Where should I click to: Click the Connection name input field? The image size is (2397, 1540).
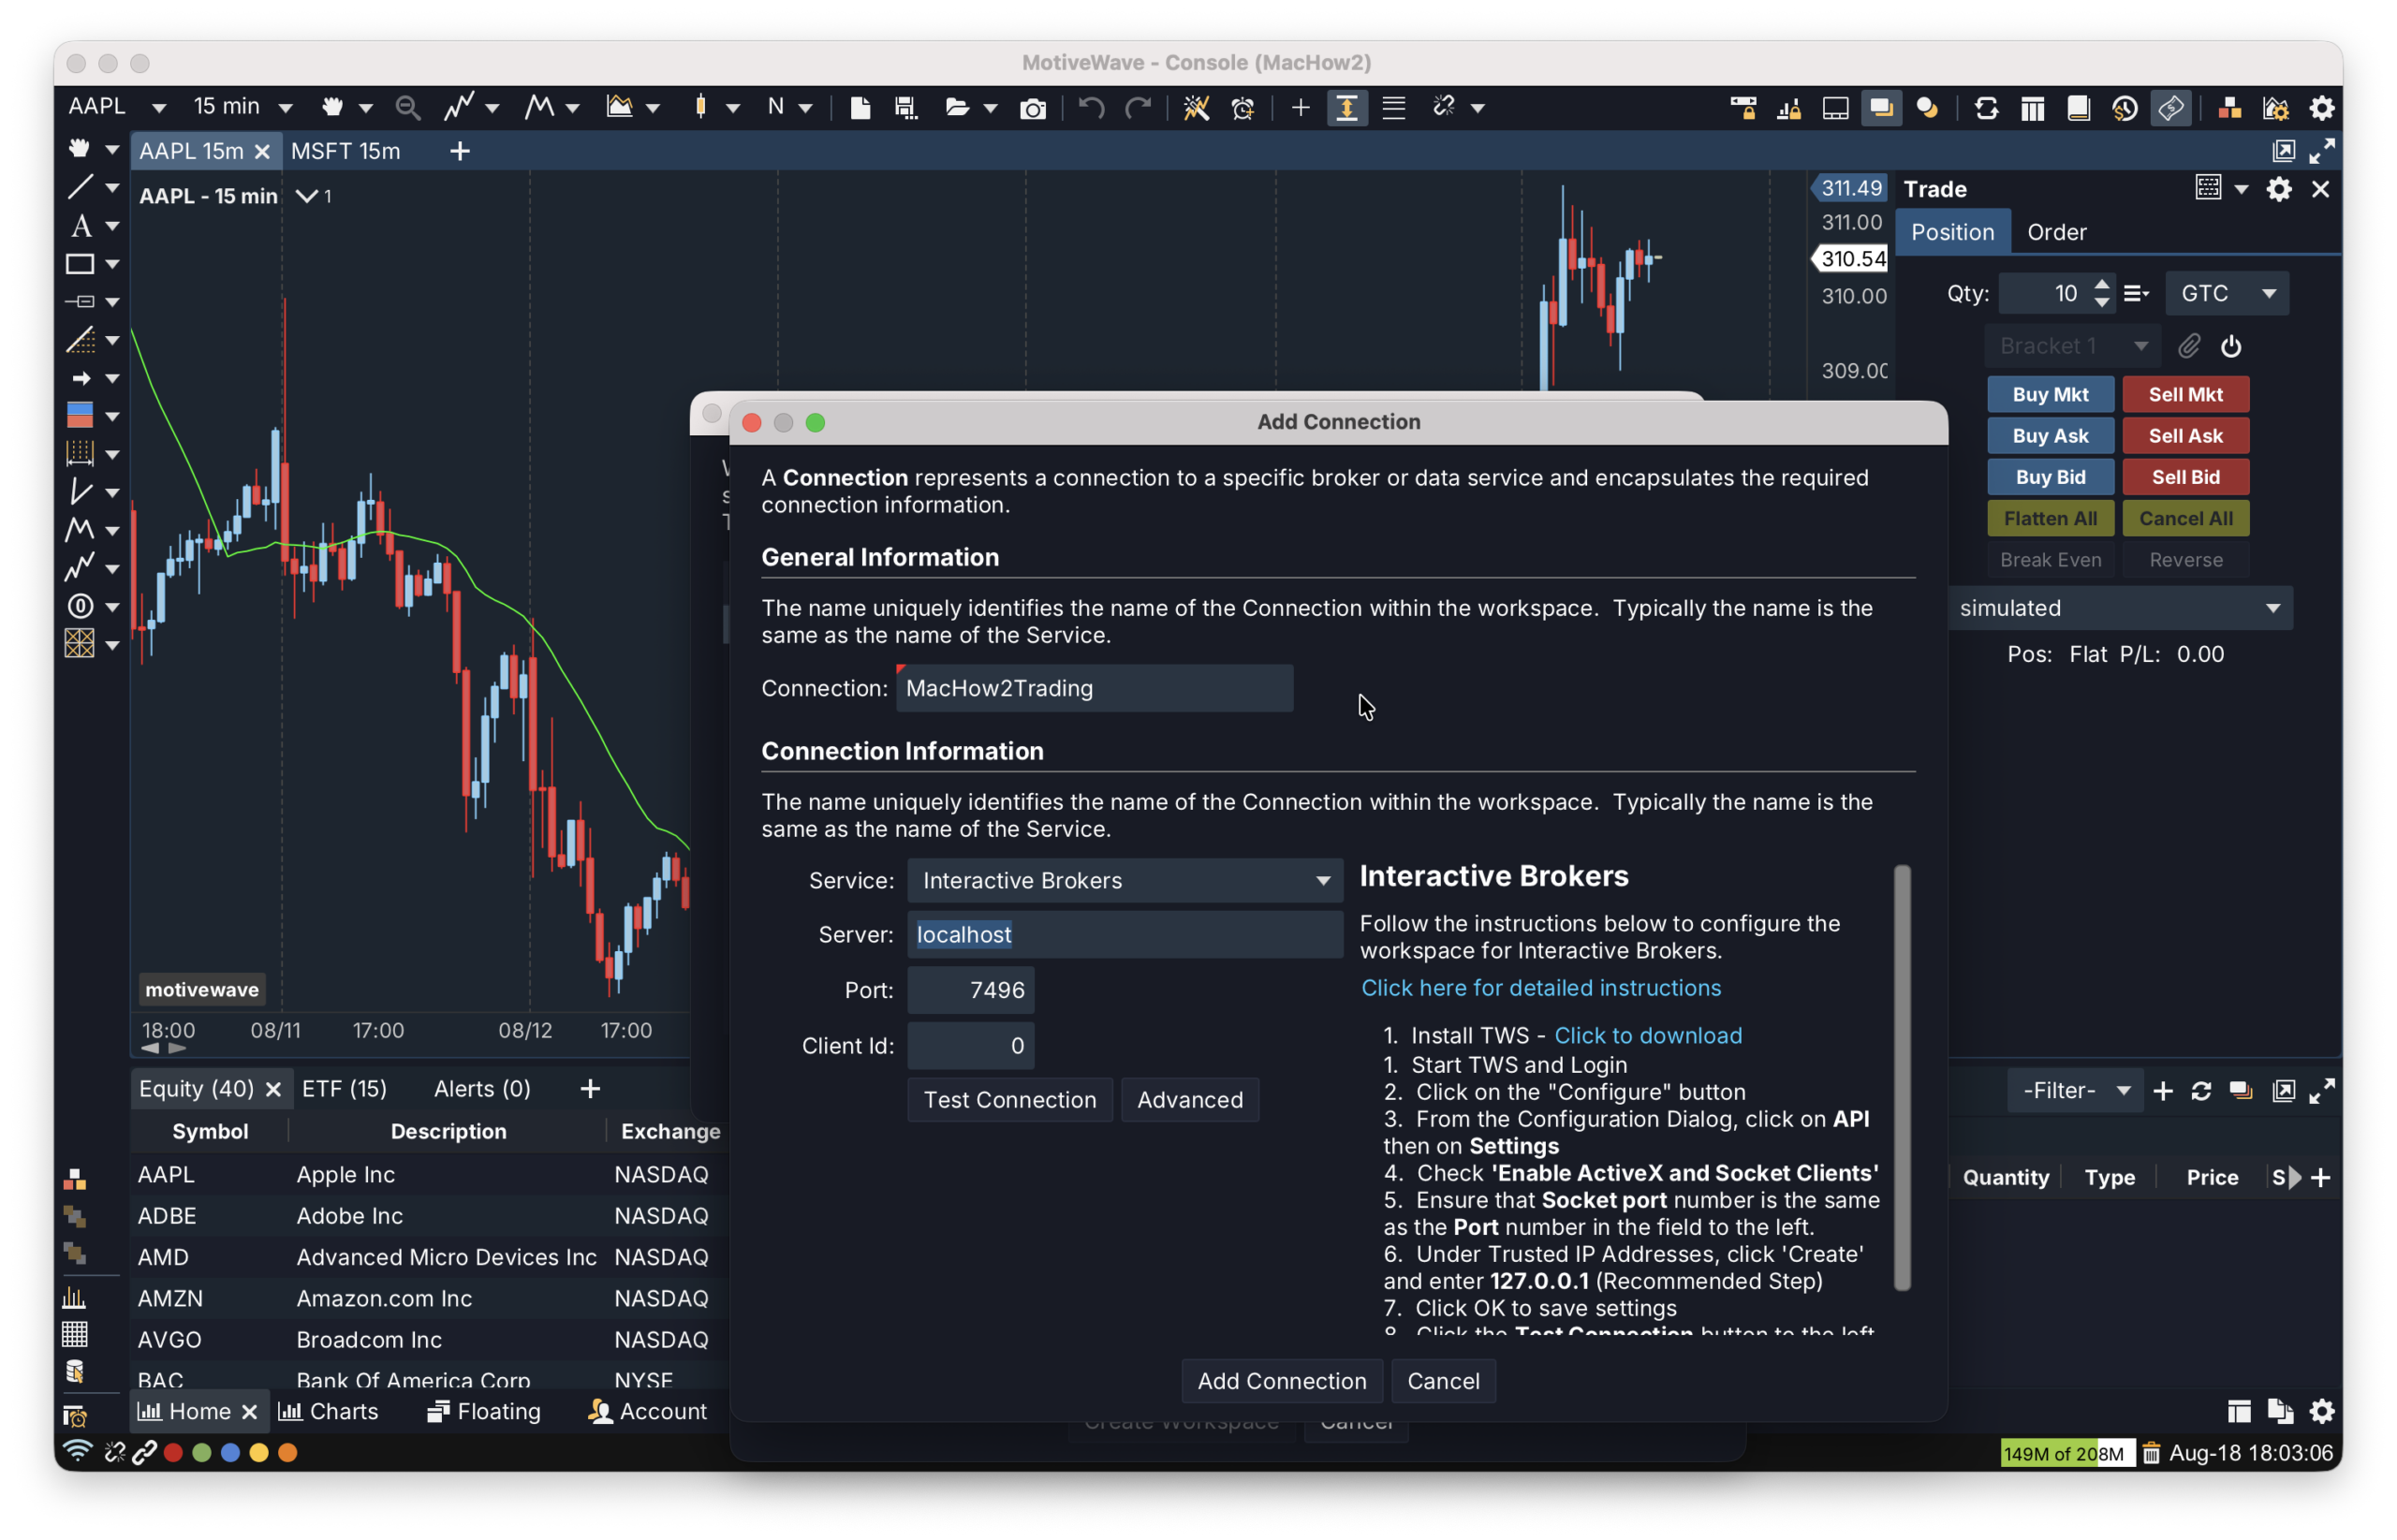click(x=1094, y=688)
